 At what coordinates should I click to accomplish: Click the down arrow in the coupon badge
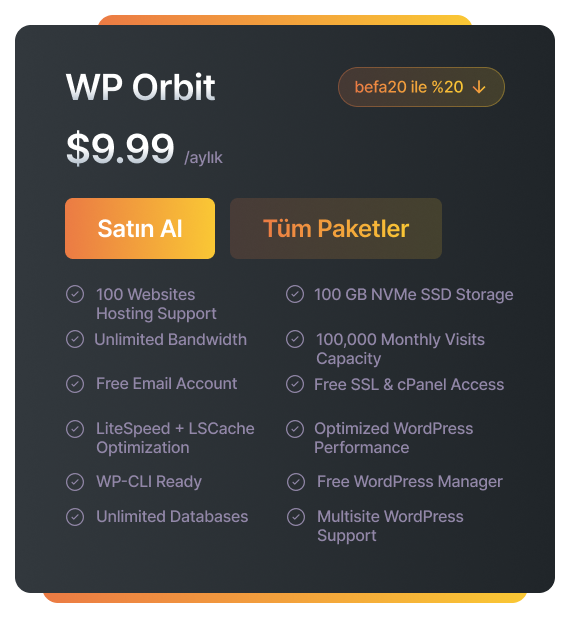(x=479, y=87)
